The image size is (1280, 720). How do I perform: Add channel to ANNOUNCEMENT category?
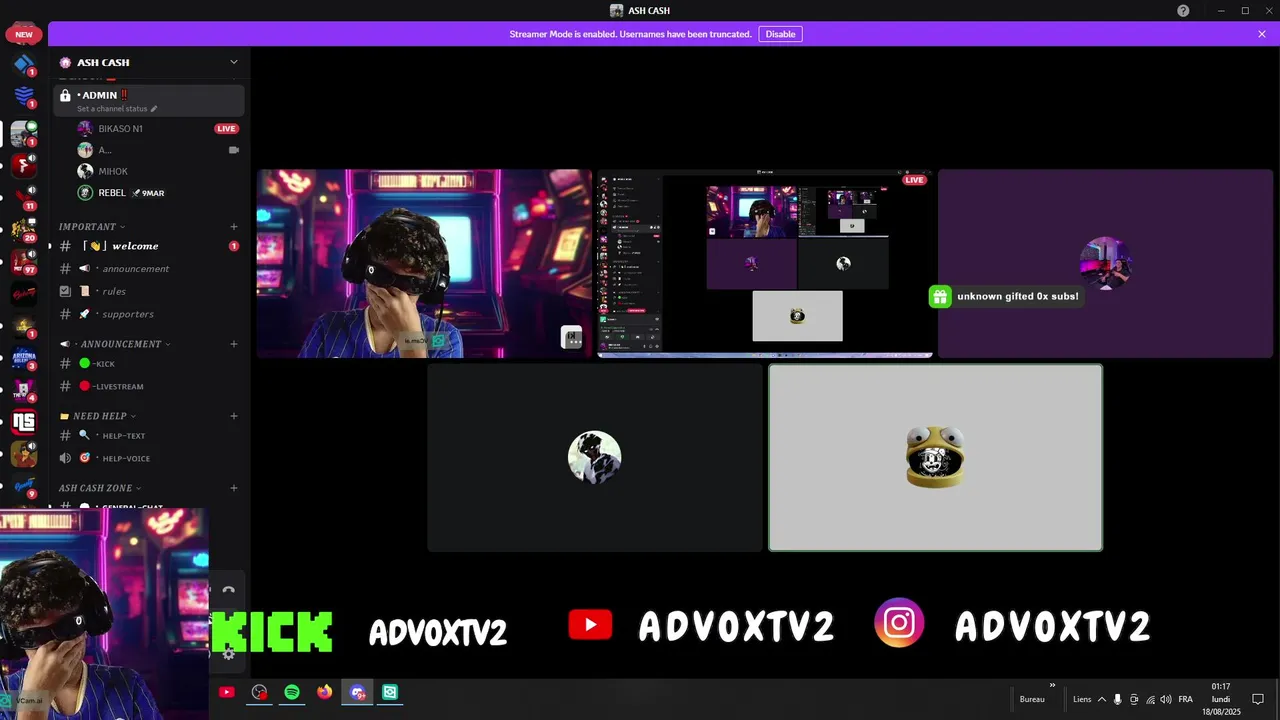234,344
